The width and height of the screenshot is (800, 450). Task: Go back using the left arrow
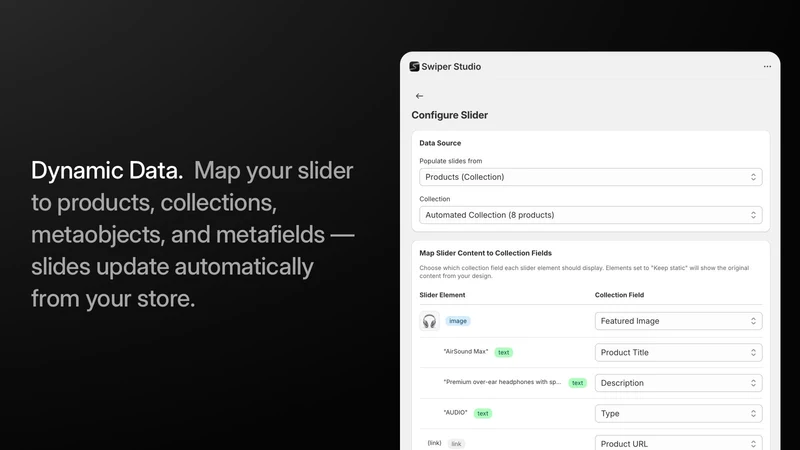pyautogui.click(x=419, y=96)
